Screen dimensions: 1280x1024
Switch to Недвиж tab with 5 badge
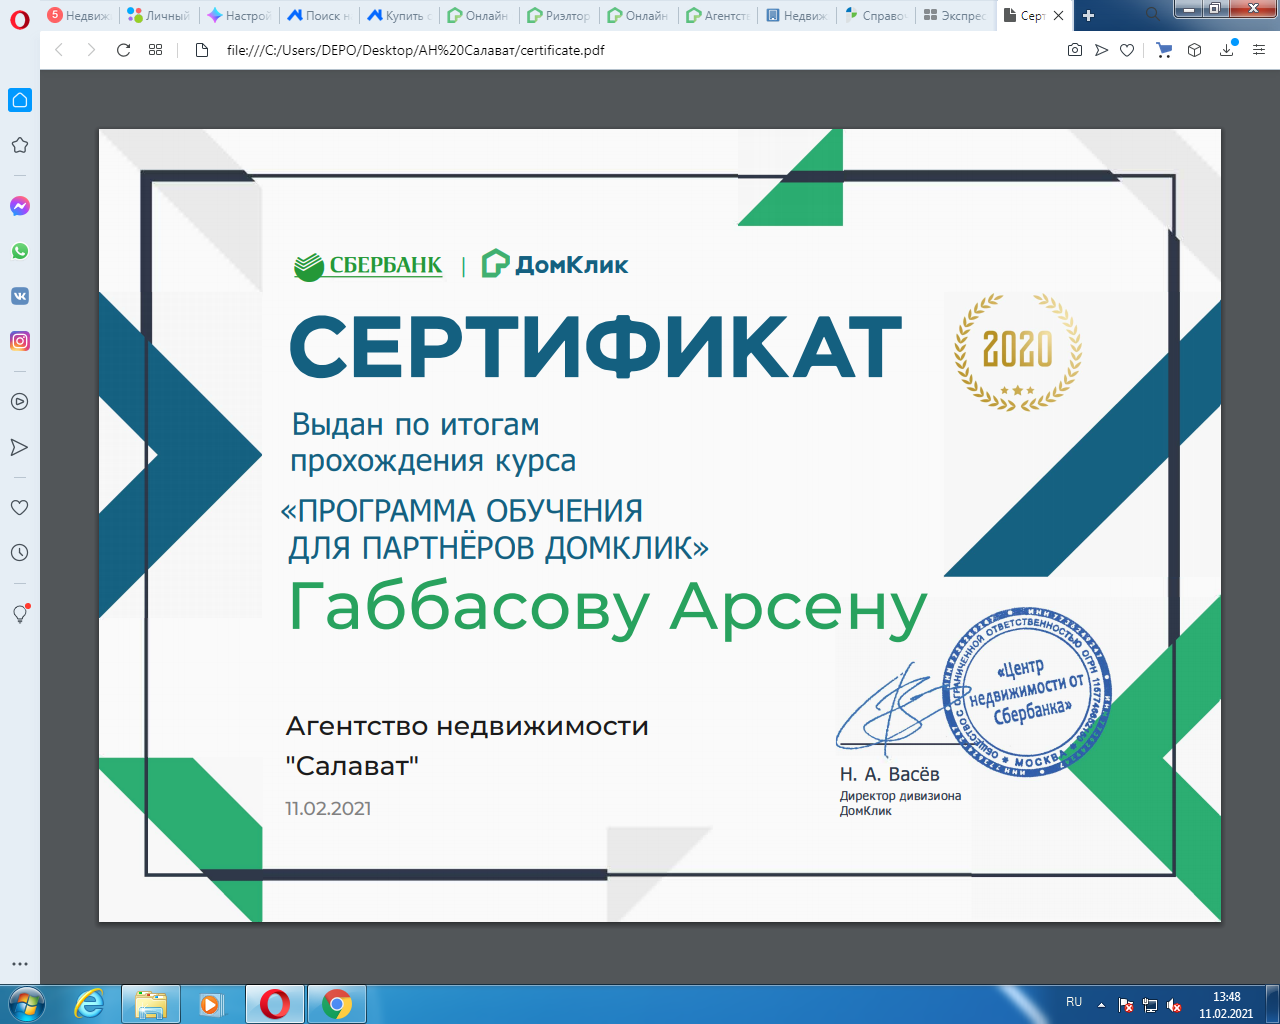(80, 15)
